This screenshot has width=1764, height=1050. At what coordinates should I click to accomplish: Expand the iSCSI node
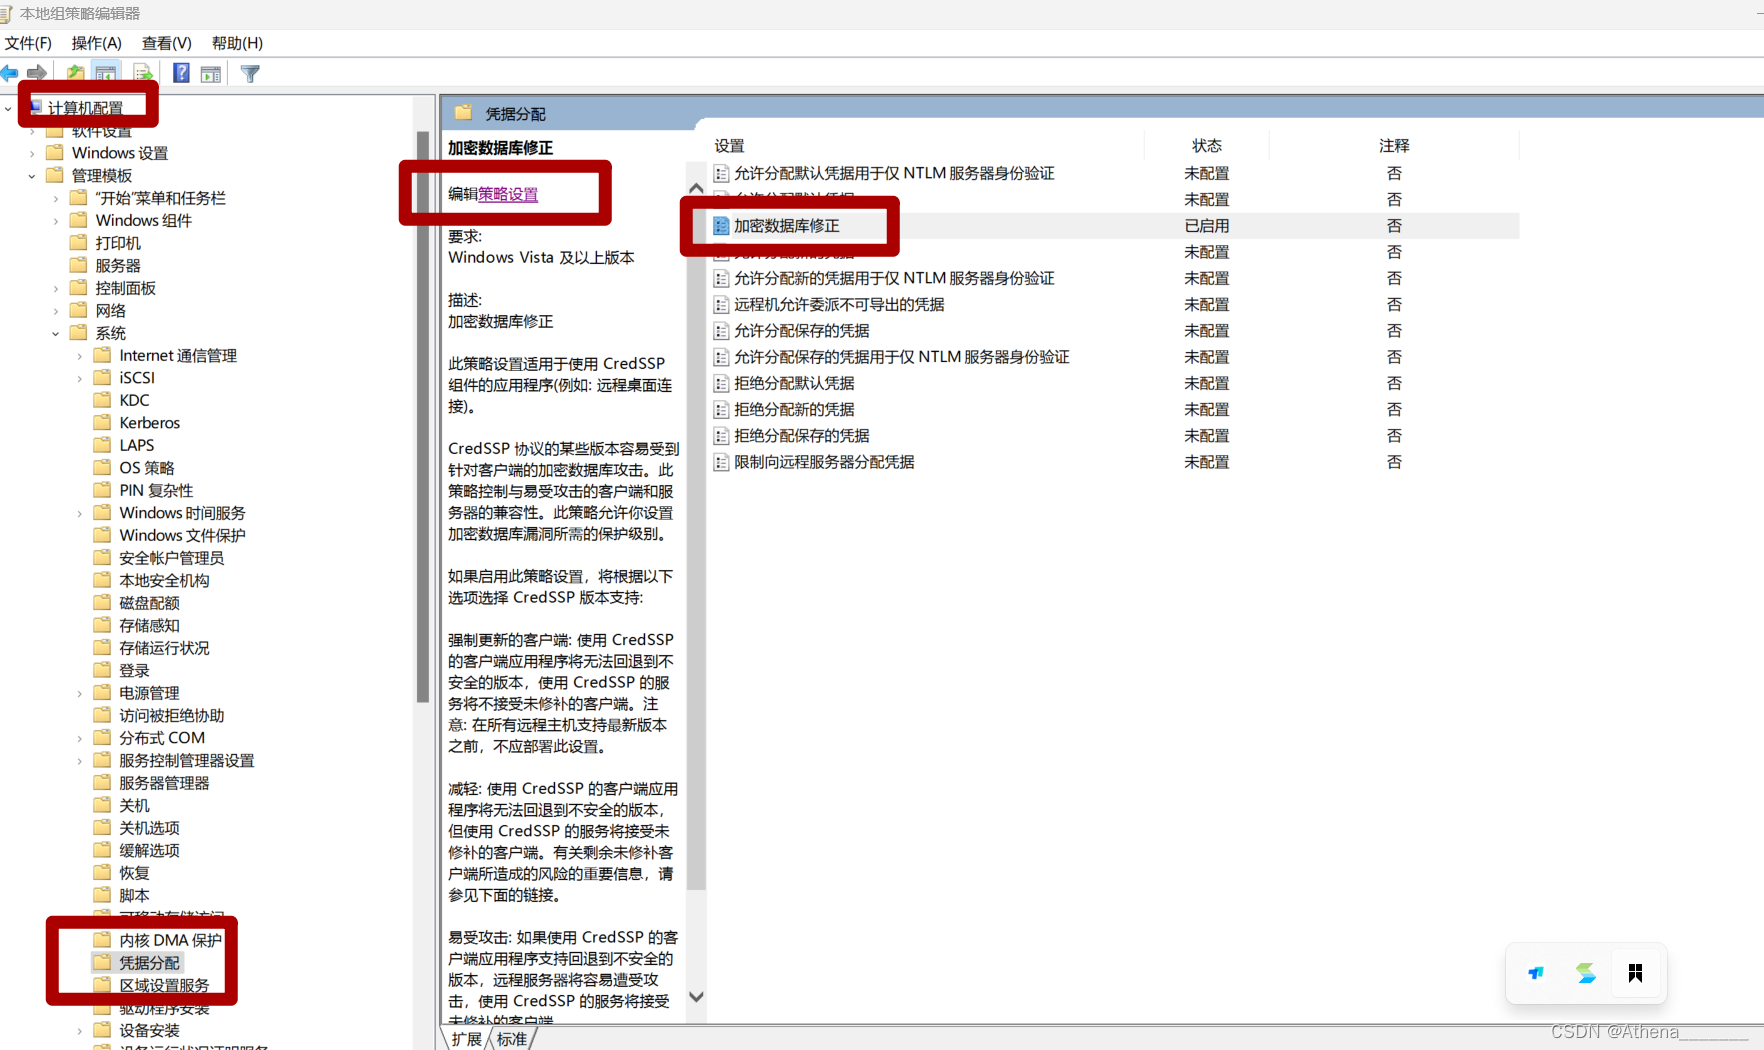pos(80,378)
